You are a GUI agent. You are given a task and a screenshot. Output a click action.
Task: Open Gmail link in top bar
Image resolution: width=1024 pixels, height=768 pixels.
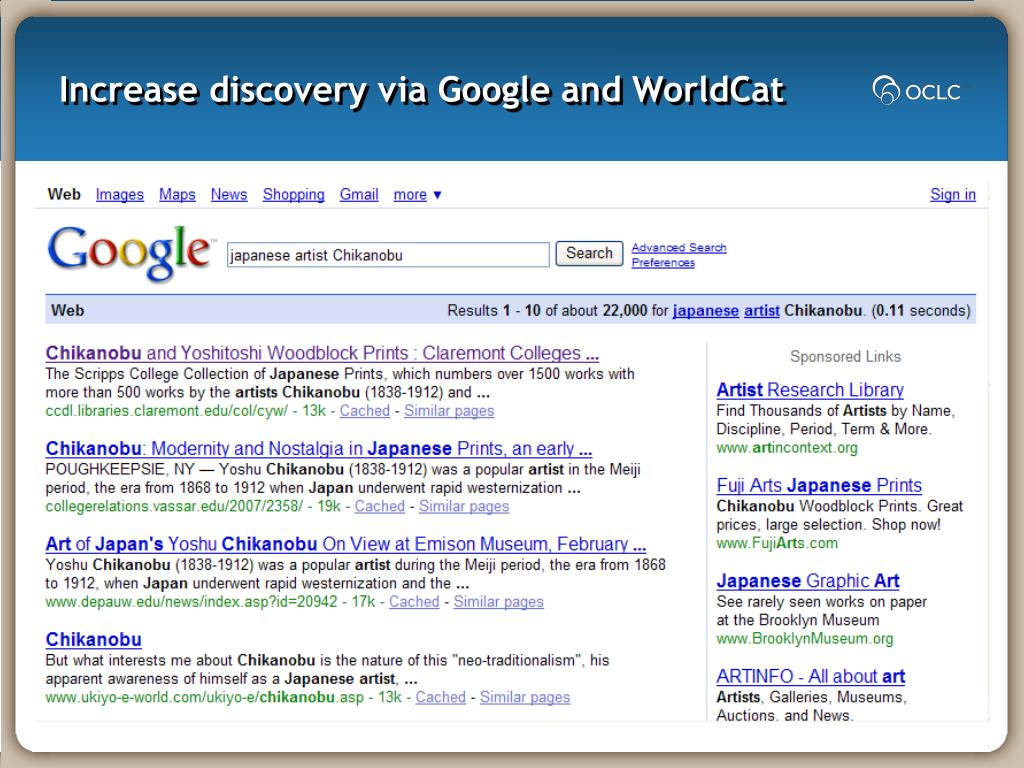pyautogui.click(x=359, y=195)
